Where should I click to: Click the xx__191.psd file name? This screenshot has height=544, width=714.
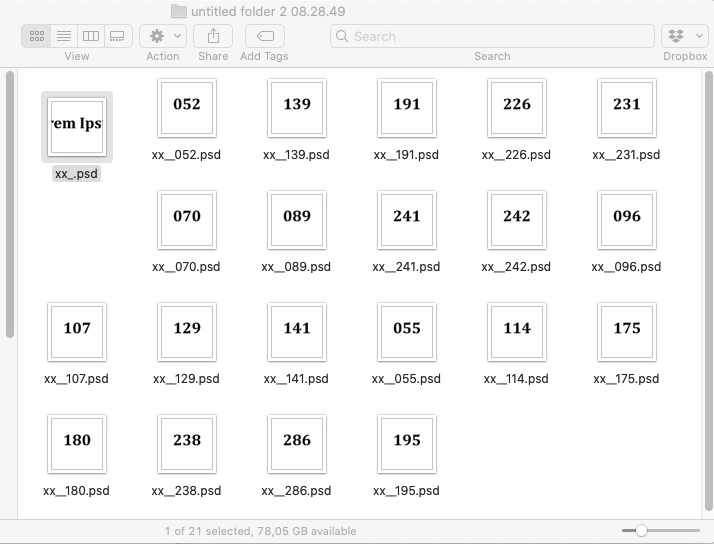coord(406,155)
